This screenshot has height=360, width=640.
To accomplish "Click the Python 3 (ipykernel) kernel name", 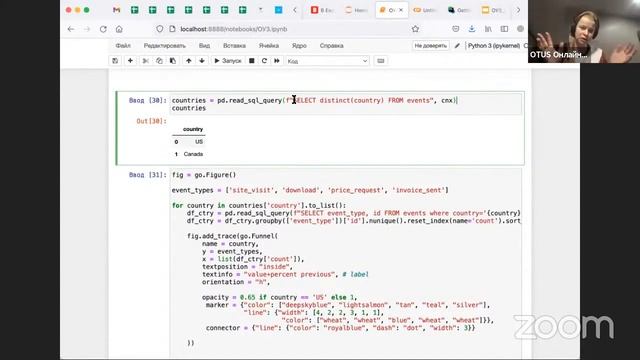I will [x=494, y=46].
